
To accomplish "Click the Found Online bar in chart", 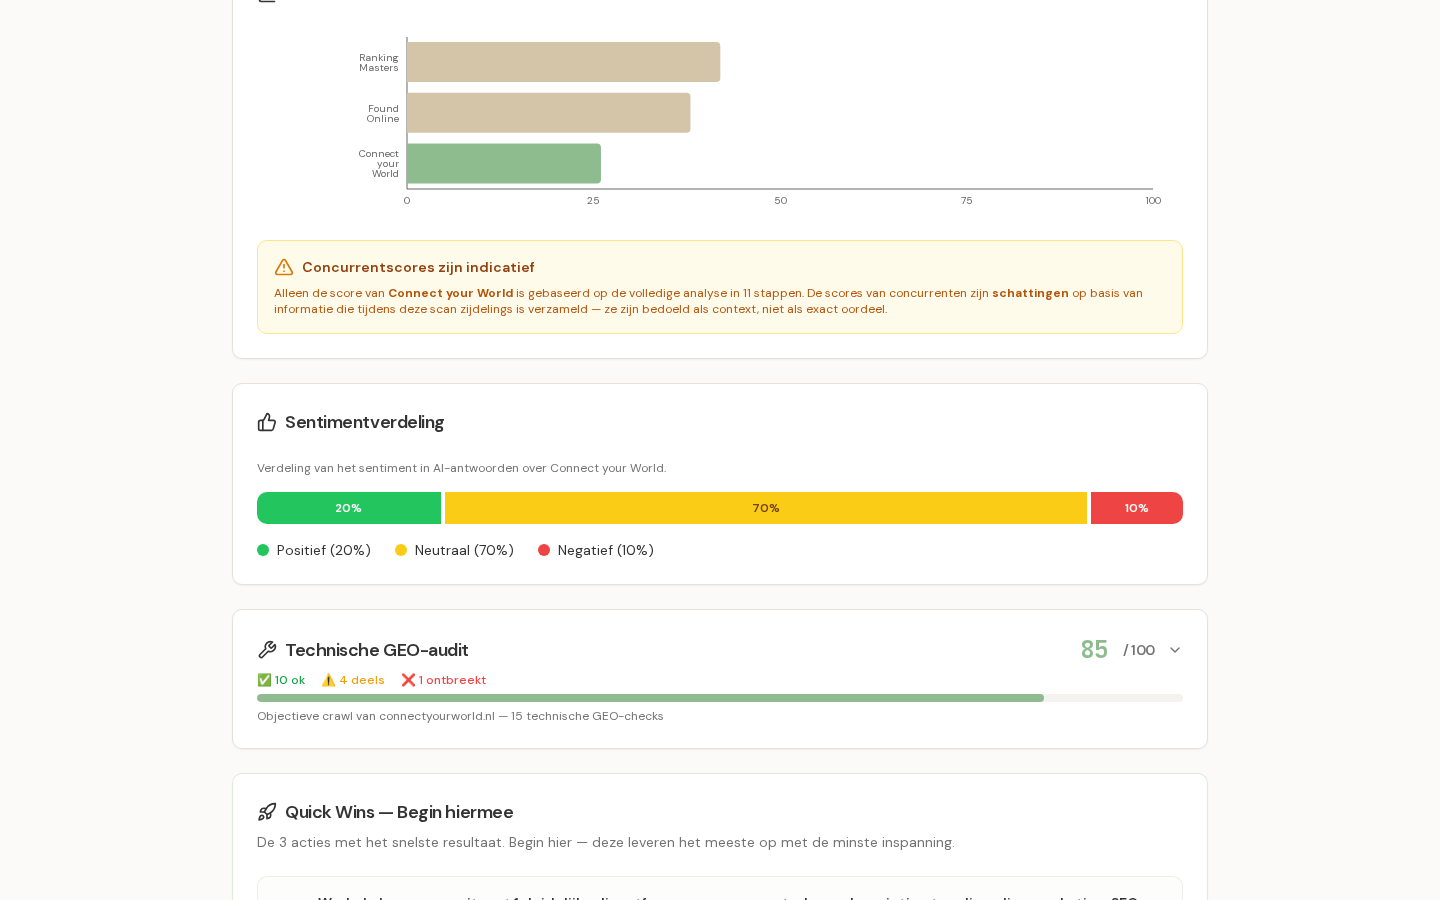I will pos(549,113).
